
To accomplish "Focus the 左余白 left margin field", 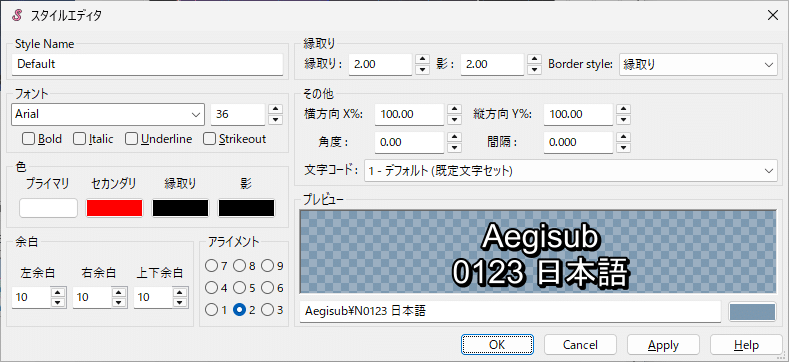I will (31, 298).
